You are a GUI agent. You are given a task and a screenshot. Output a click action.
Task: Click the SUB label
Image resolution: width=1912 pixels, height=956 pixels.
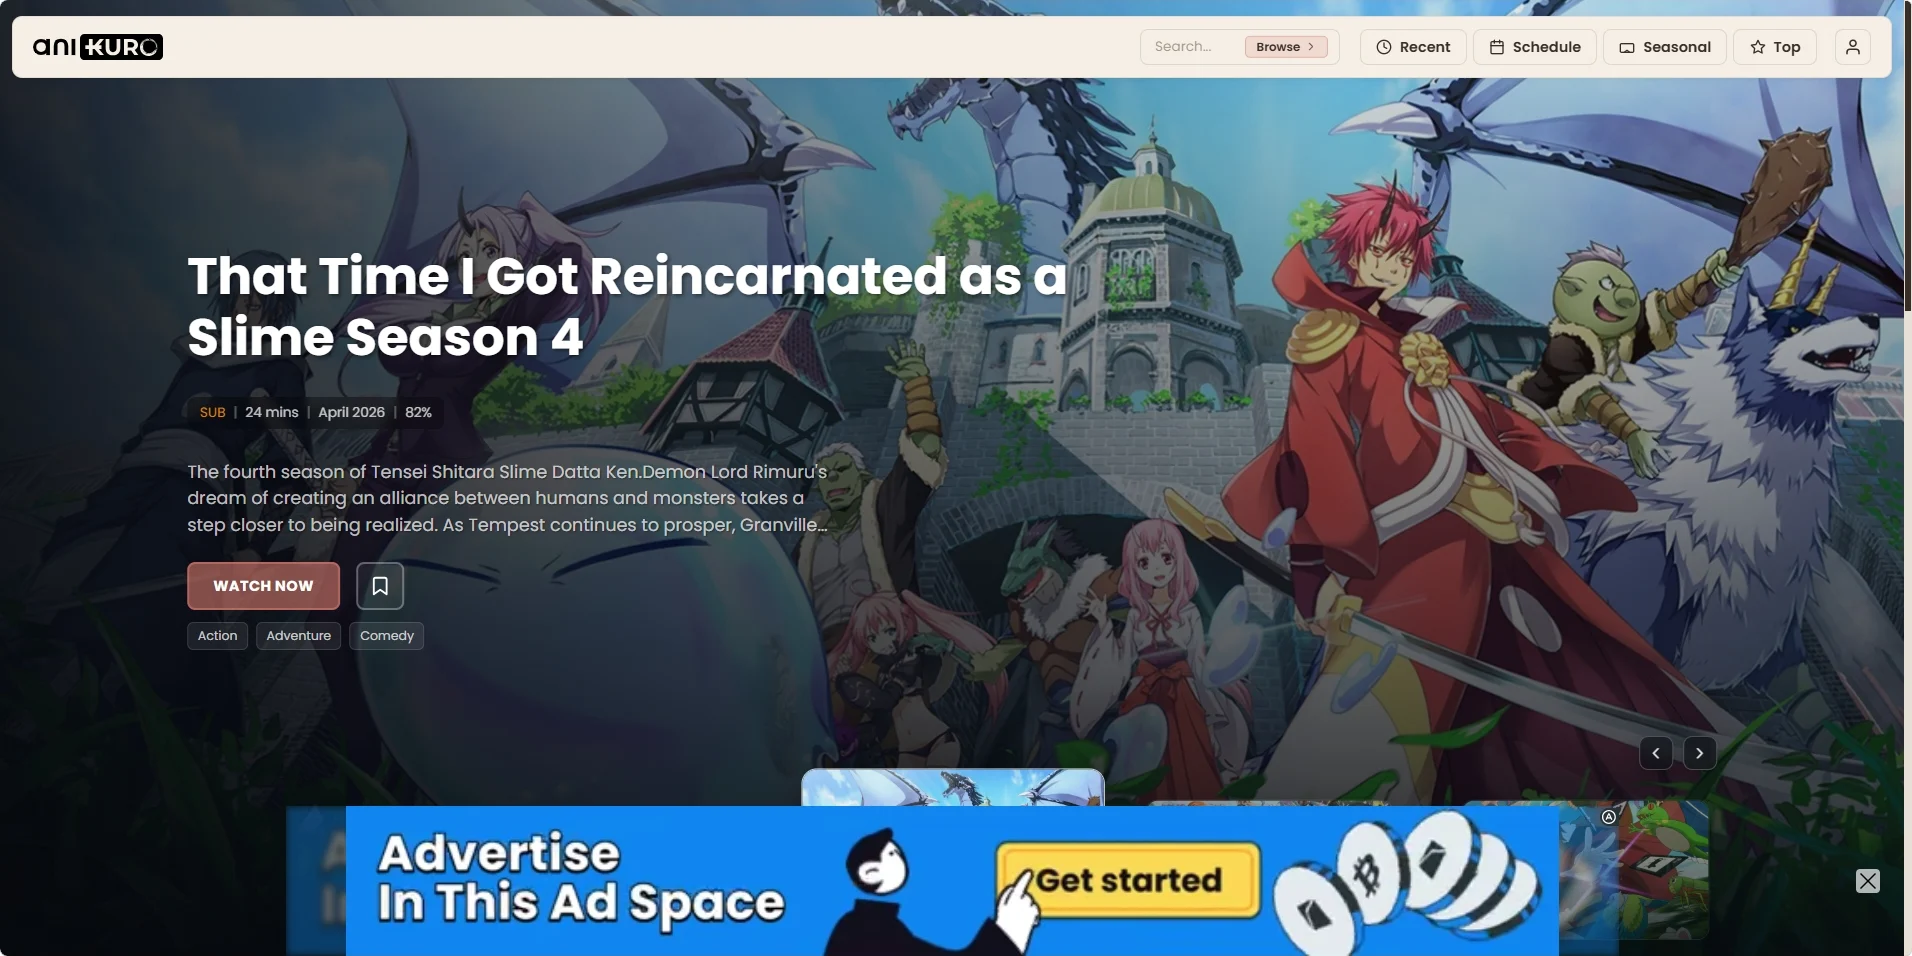(x=212, y=412)
